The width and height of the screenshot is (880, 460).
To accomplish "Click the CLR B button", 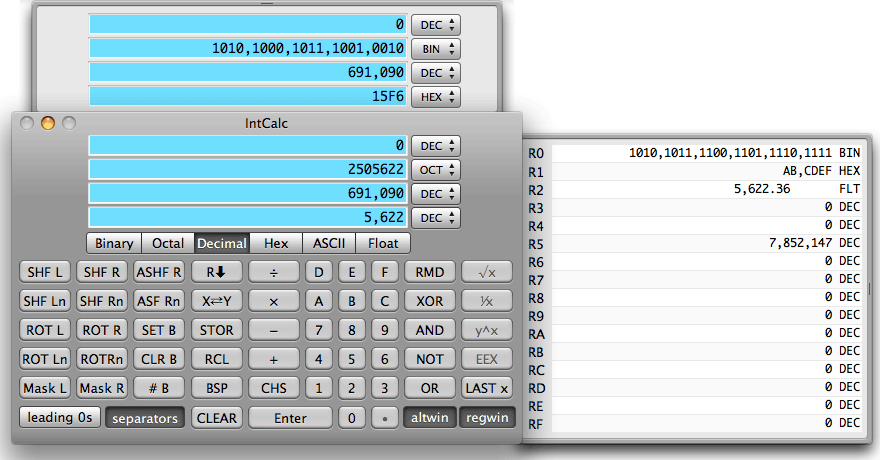I will point(159,360).
